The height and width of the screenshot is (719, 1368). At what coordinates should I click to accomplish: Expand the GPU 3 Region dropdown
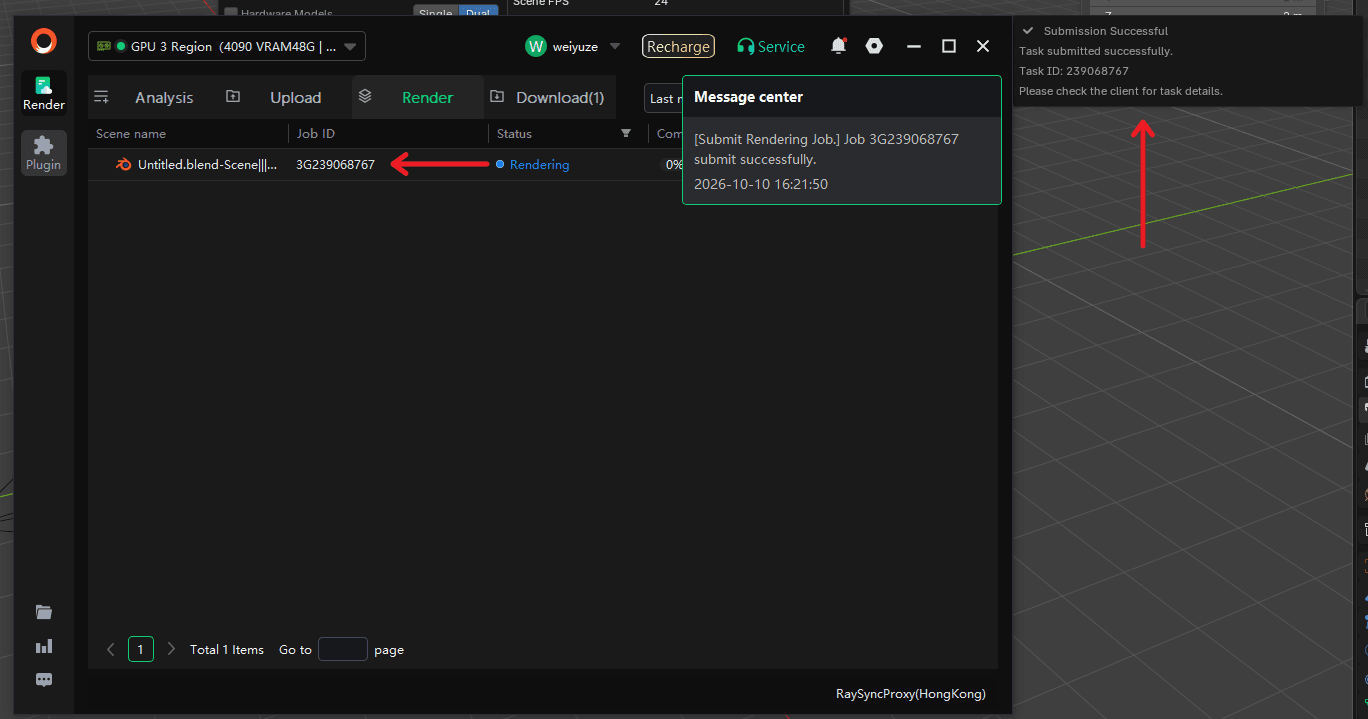point(227,46)
